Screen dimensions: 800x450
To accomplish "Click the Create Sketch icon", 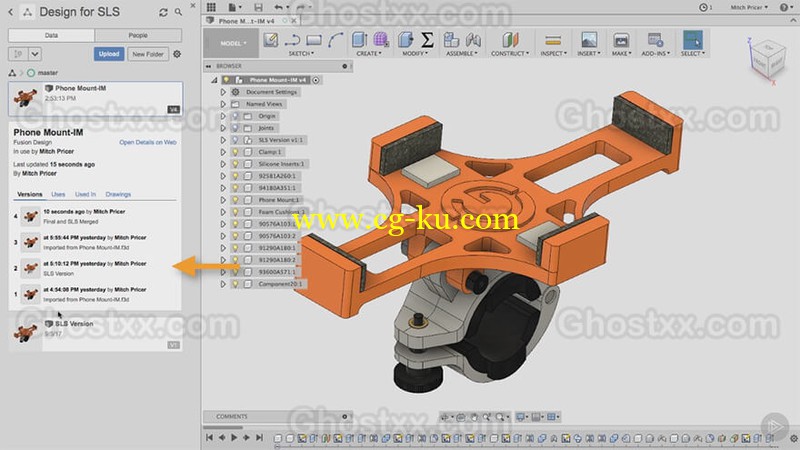I will (x=271, y=40).
